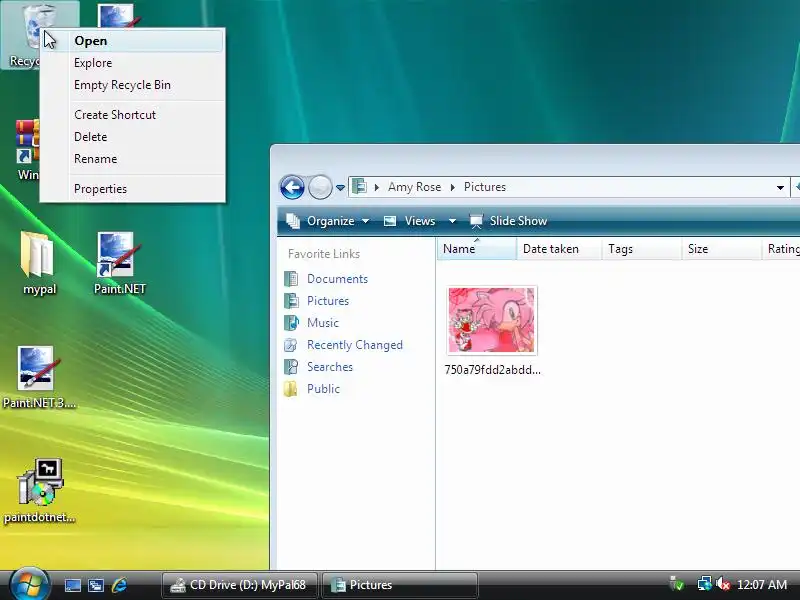Sort by the Name column header
The width and height of the screenshot is (800, 600).
[x=477, y=249]
